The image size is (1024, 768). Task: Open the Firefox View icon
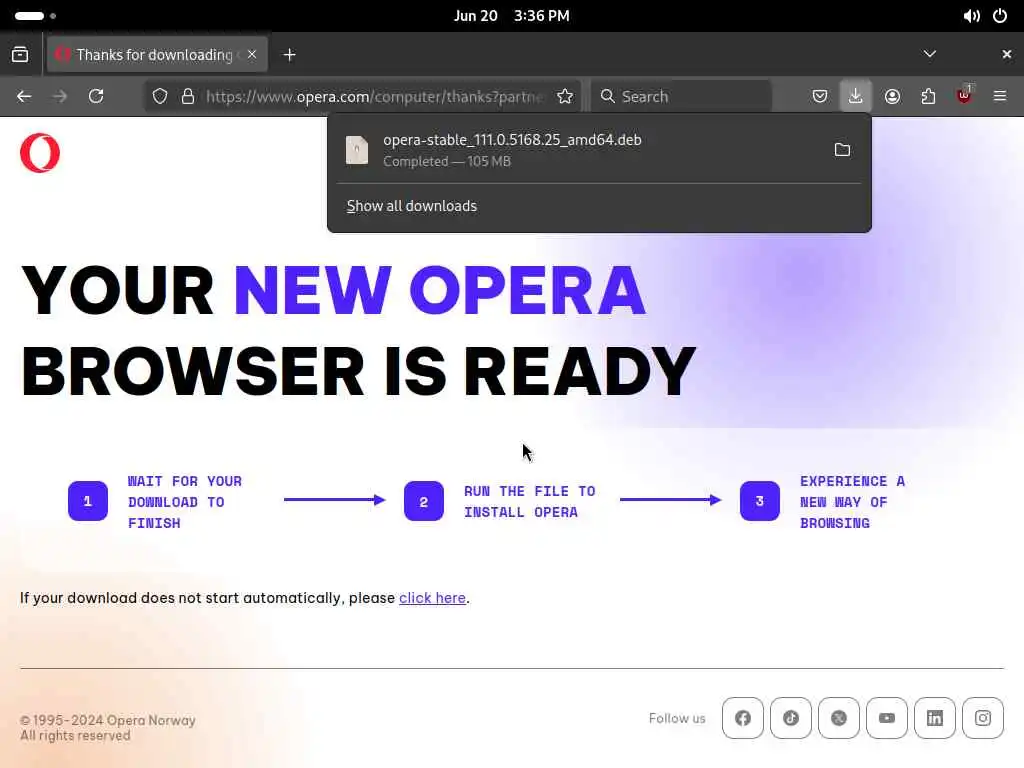click(20, 55)
